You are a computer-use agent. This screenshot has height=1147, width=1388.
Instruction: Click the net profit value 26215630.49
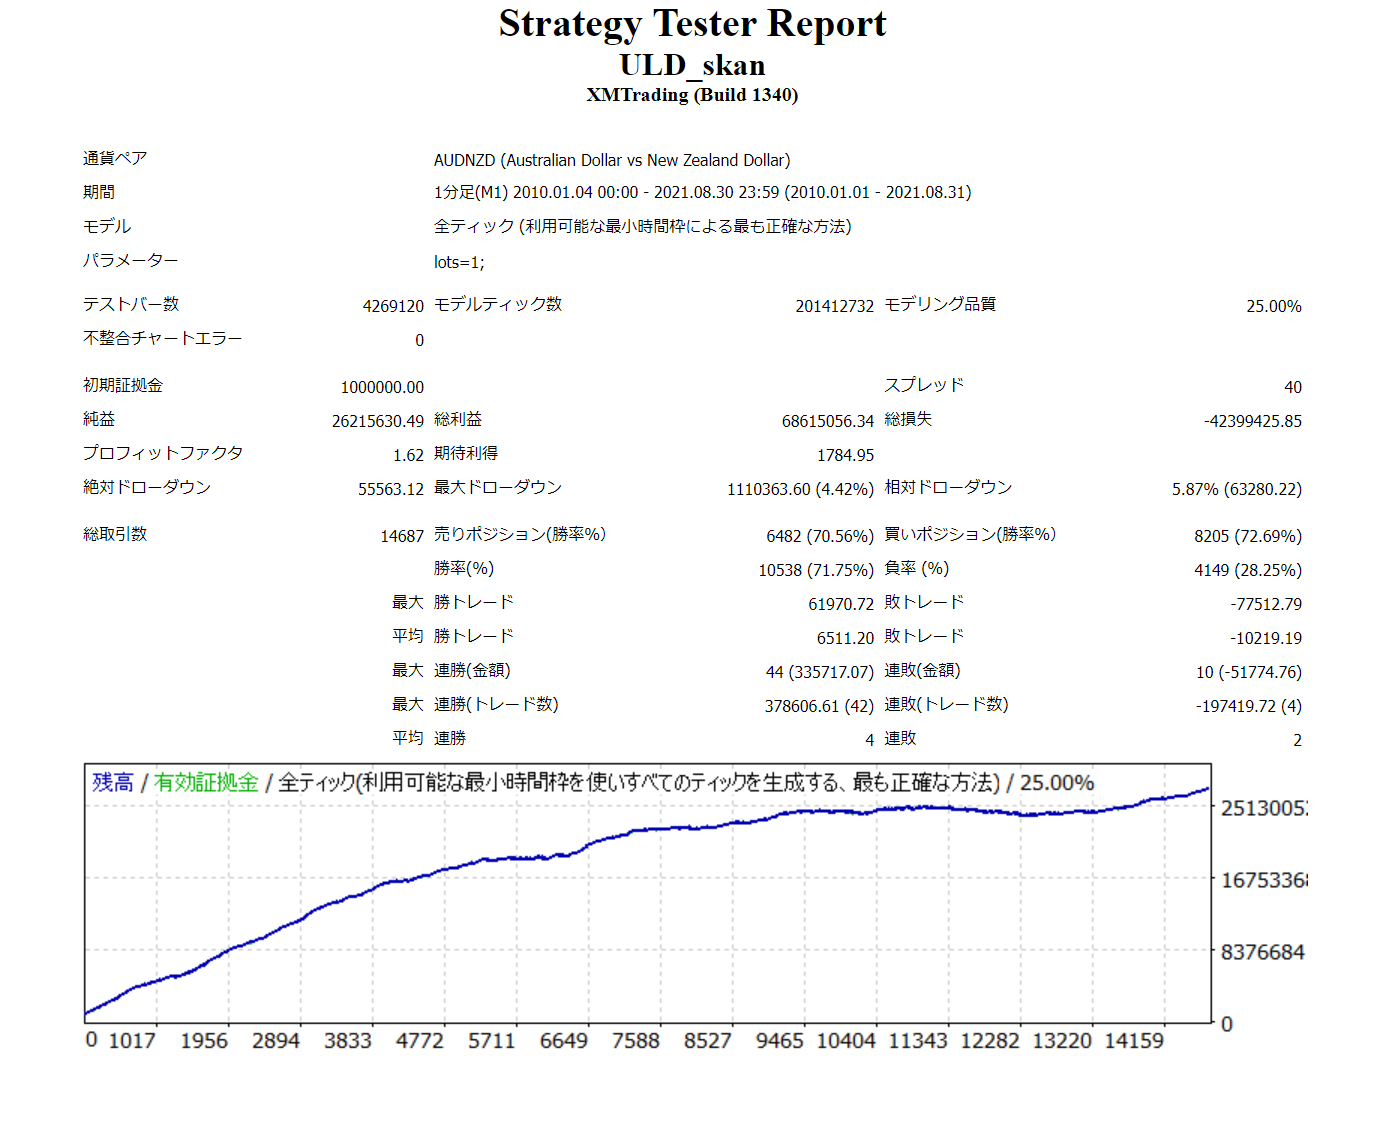coord(378,421)
